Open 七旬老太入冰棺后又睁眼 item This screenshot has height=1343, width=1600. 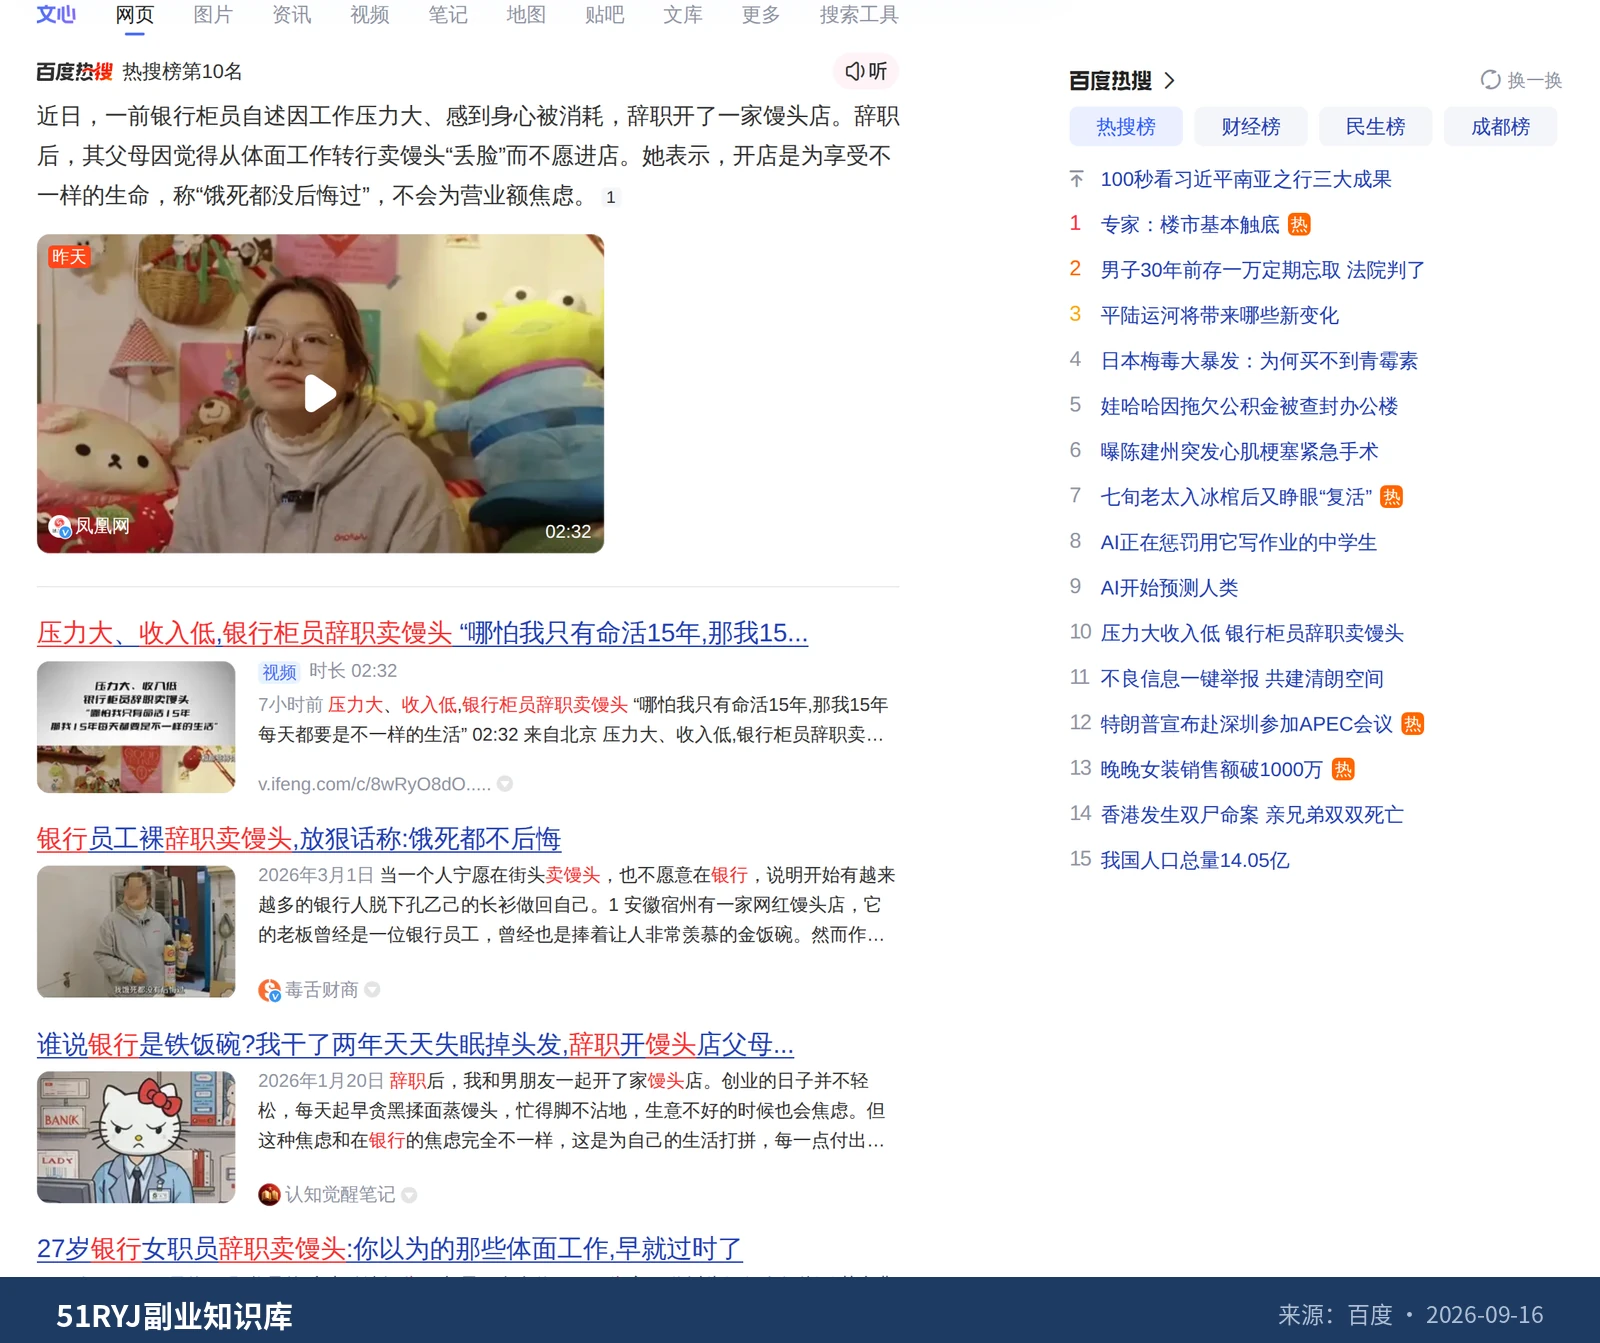click(1236, 497)
